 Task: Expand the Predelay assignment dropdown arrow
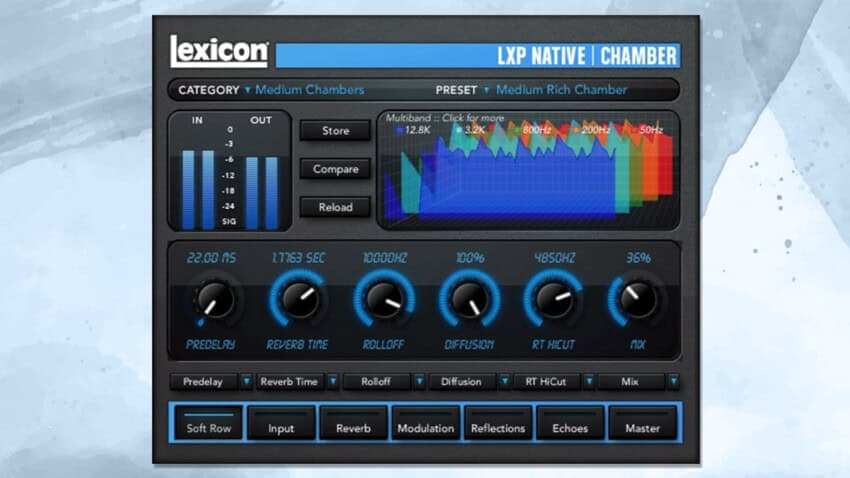246,382
